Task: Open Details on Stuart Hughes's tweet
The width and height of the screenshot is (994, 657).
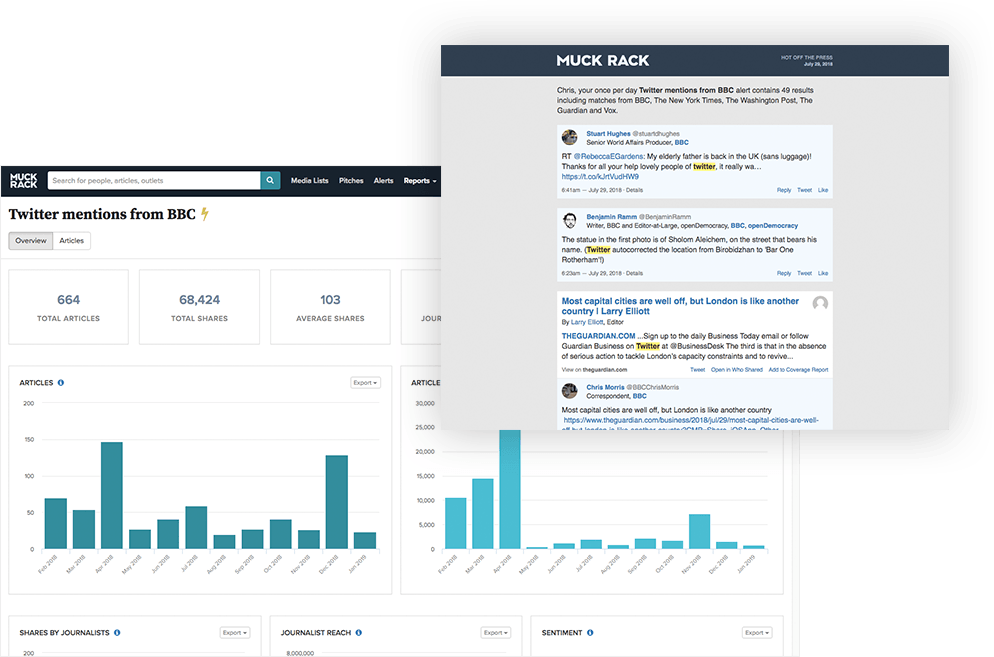Action: coord(635,190)
